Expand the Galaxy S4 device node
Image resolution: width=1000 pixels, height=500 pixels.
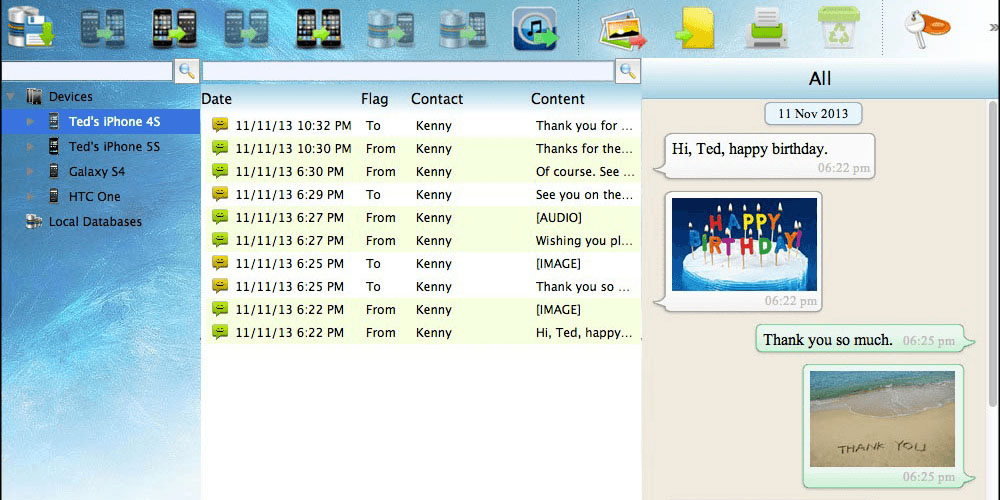30,172
